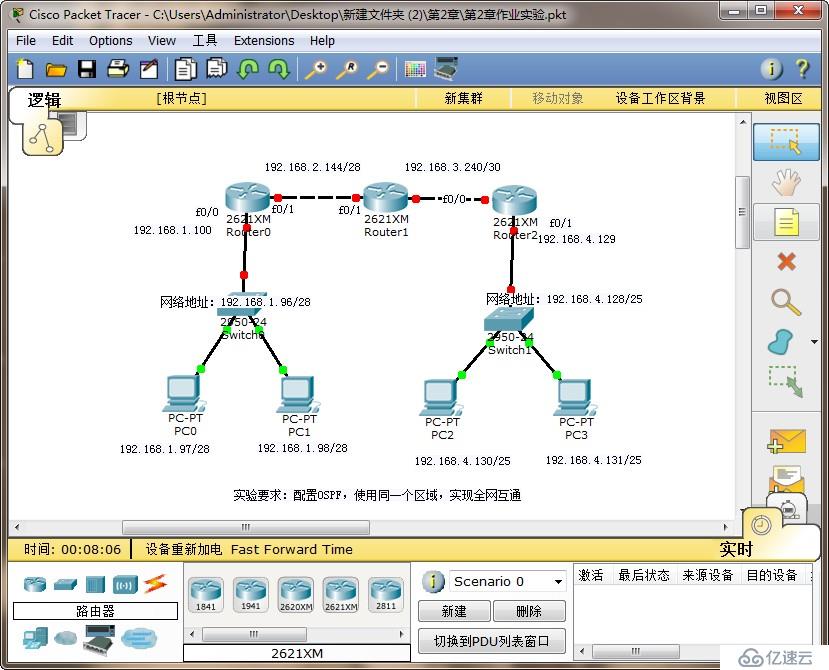Viewport: 829px width, 670px height.
Task: Select End Devices category icon
Action: (35, 638)
